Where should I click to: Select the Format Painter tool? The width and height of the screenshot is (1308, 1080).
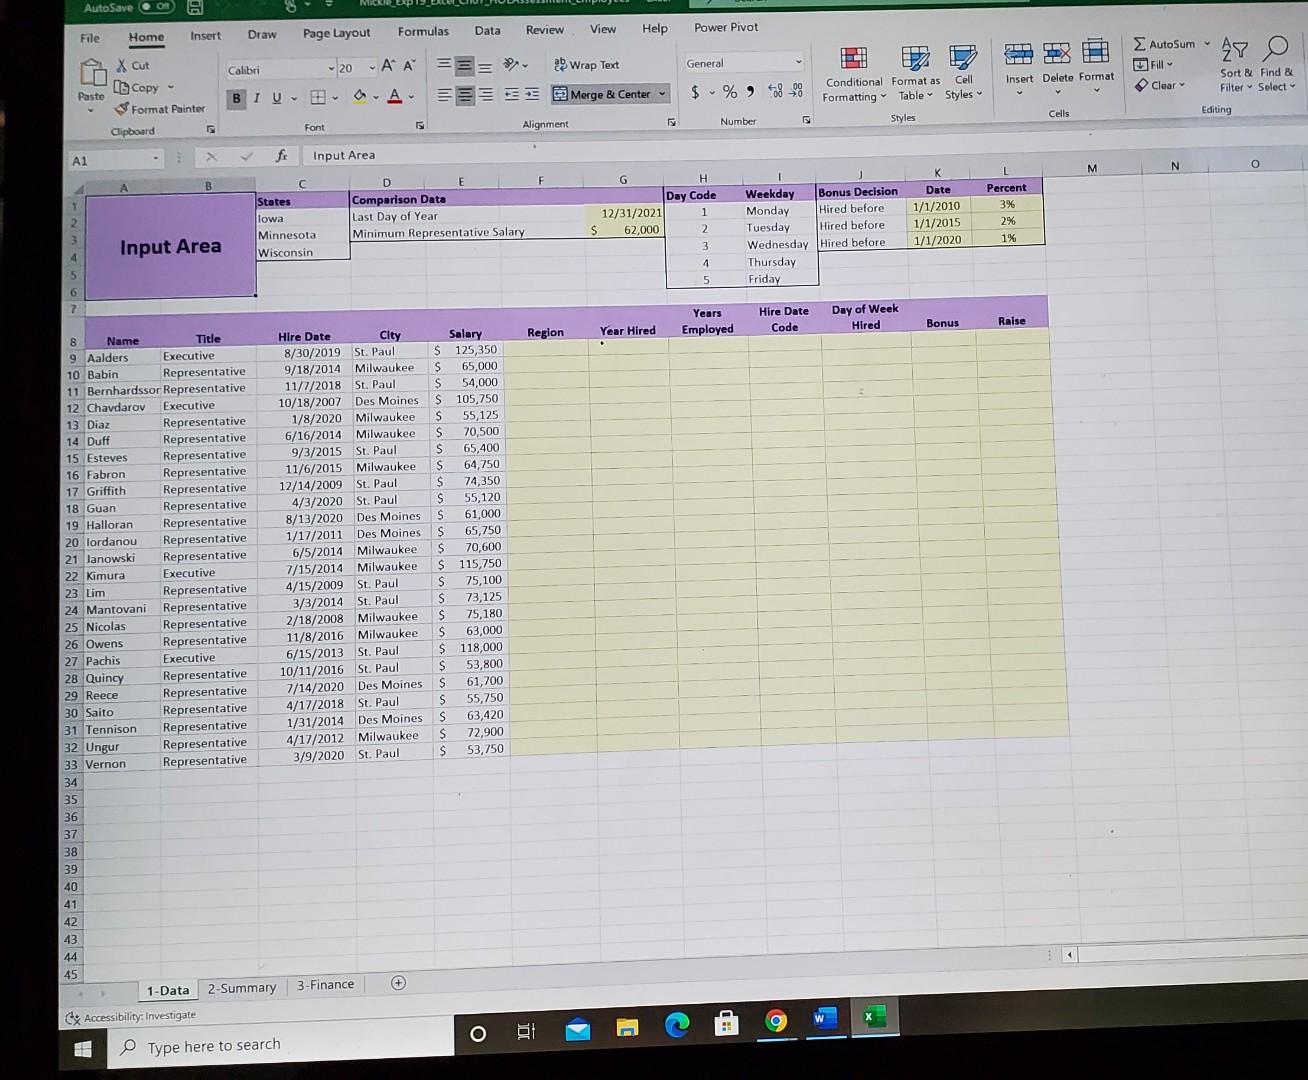(x=160, y=108)
